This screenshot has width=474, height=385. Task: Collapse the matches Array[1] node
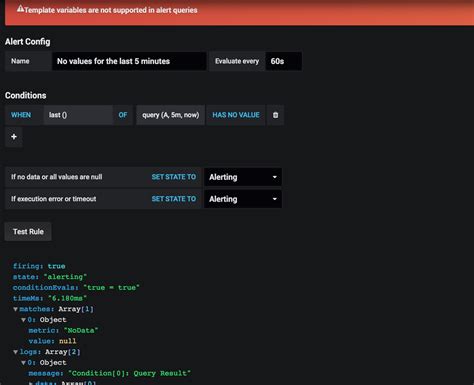click(15, 309)
